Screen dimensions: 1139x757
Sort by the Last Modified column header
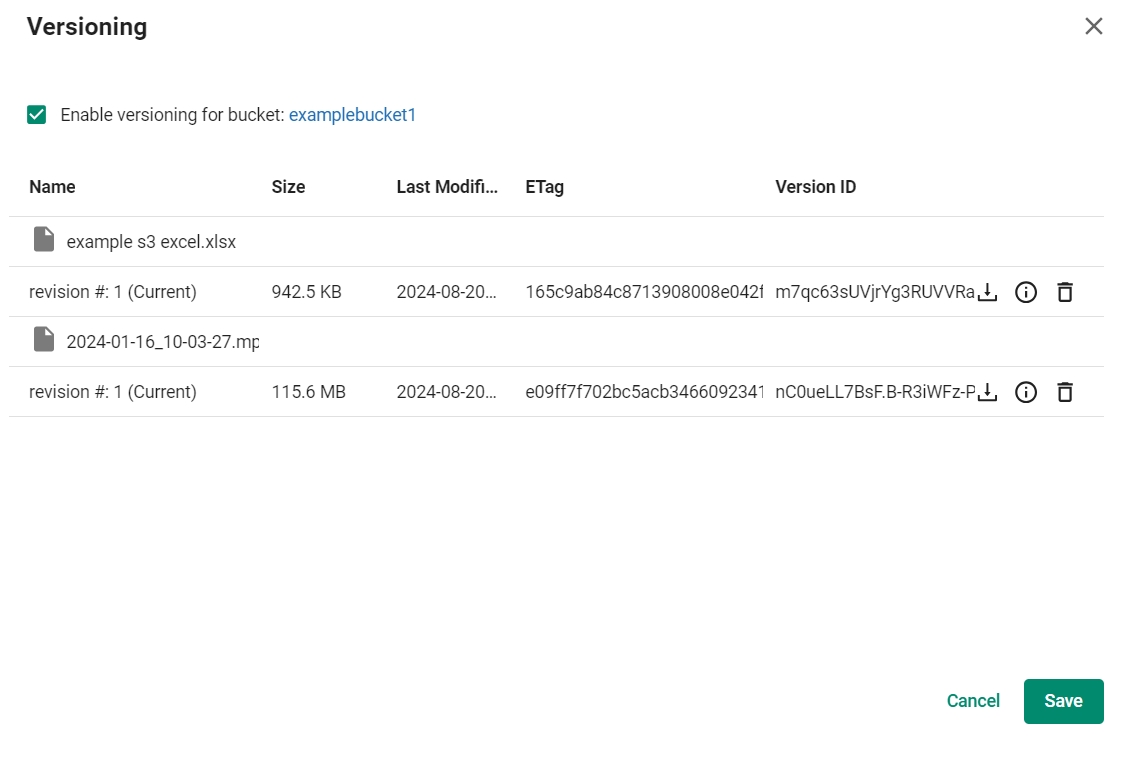point(446,187)
